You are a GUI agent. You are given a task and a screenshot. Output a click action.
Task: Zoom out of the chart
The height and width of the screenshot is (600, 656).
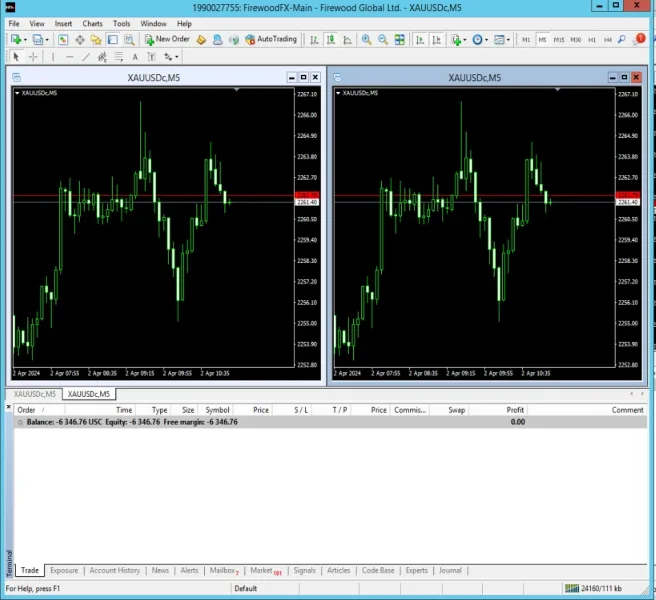383,39
